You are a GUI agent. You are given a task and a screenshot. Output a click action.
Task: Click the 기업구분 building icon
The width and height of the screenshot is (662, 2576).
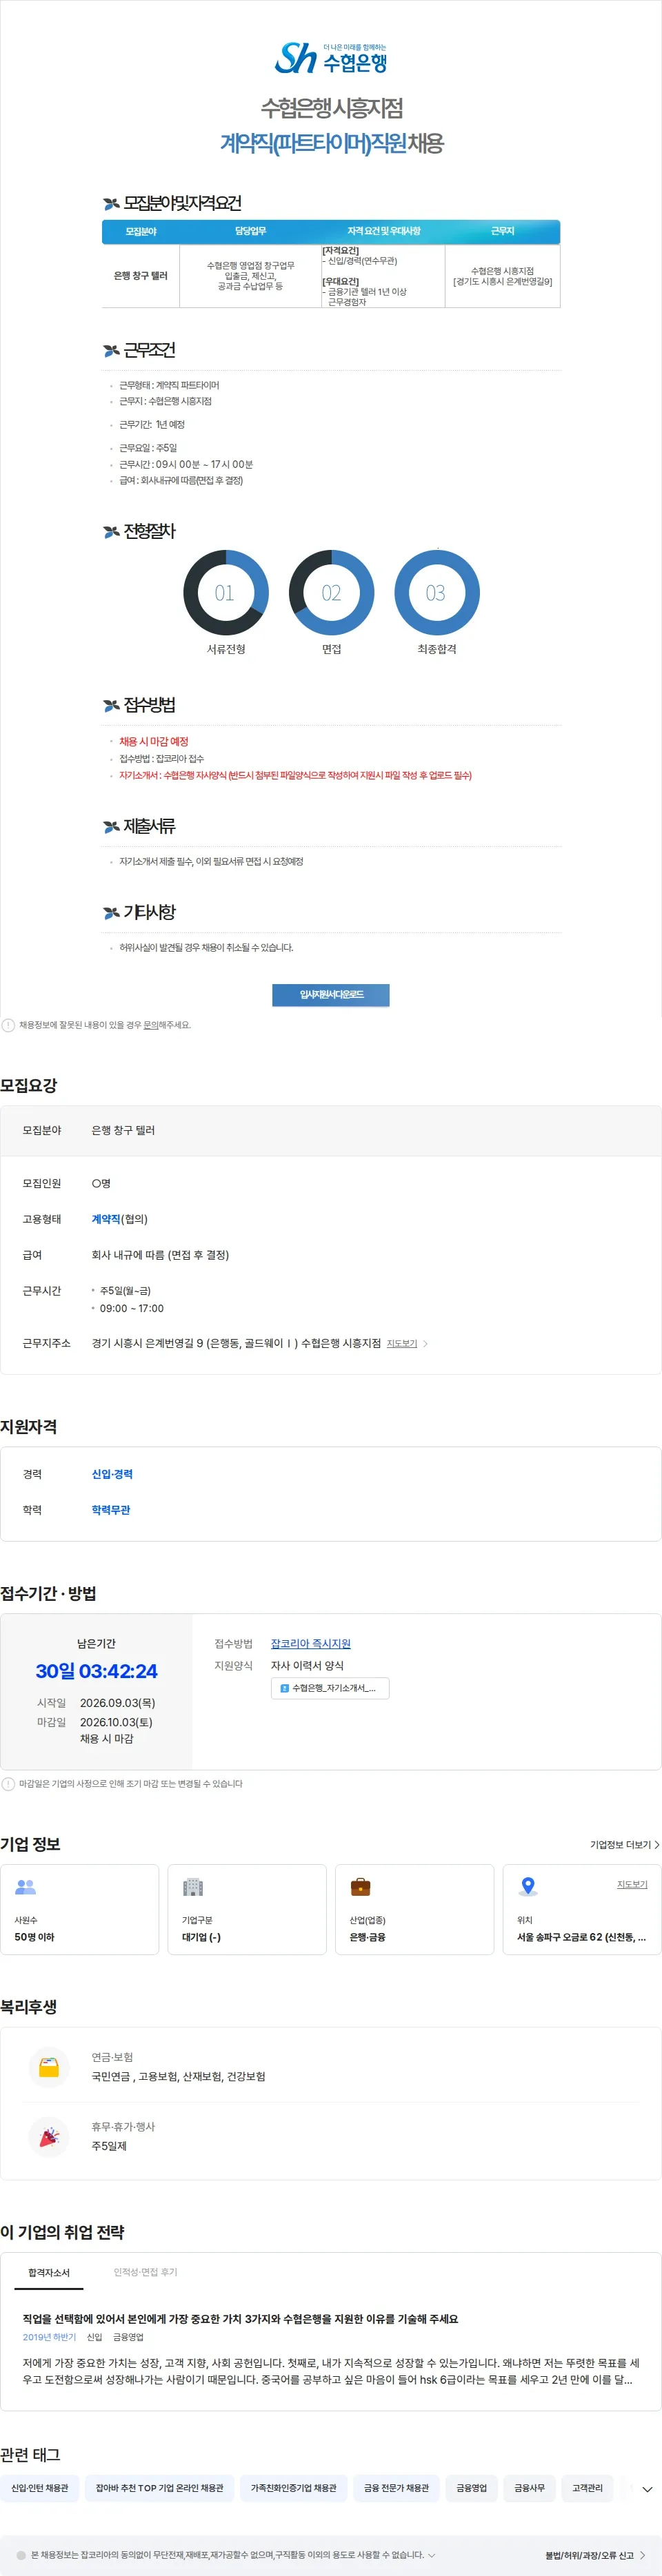click(193, 1887)
